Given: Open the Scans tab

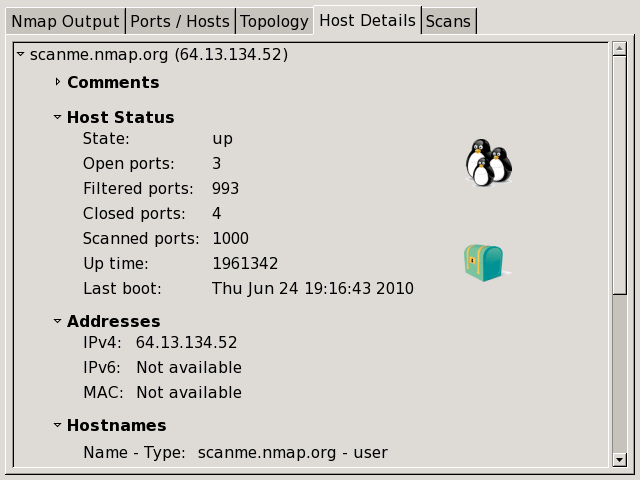Looking at the screenshot, I should click(447, 21).
